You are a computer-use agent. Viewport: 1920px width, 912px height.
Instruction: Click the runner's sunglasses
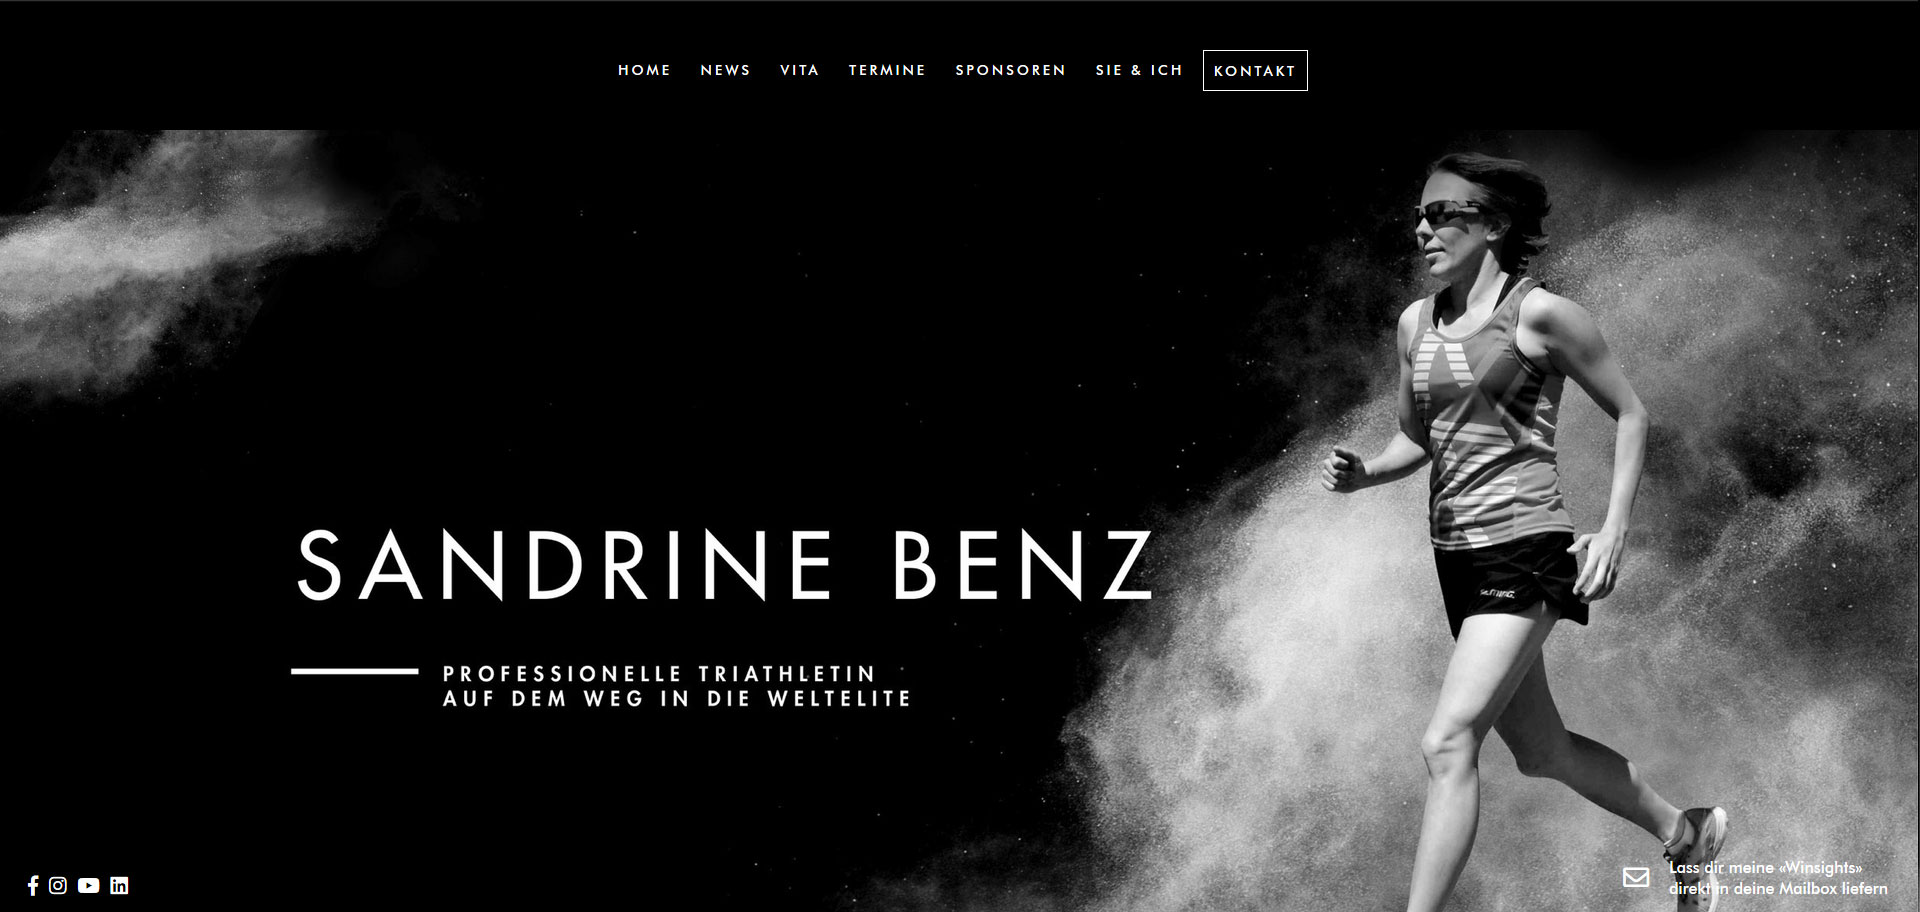[x=1447, y=215]
